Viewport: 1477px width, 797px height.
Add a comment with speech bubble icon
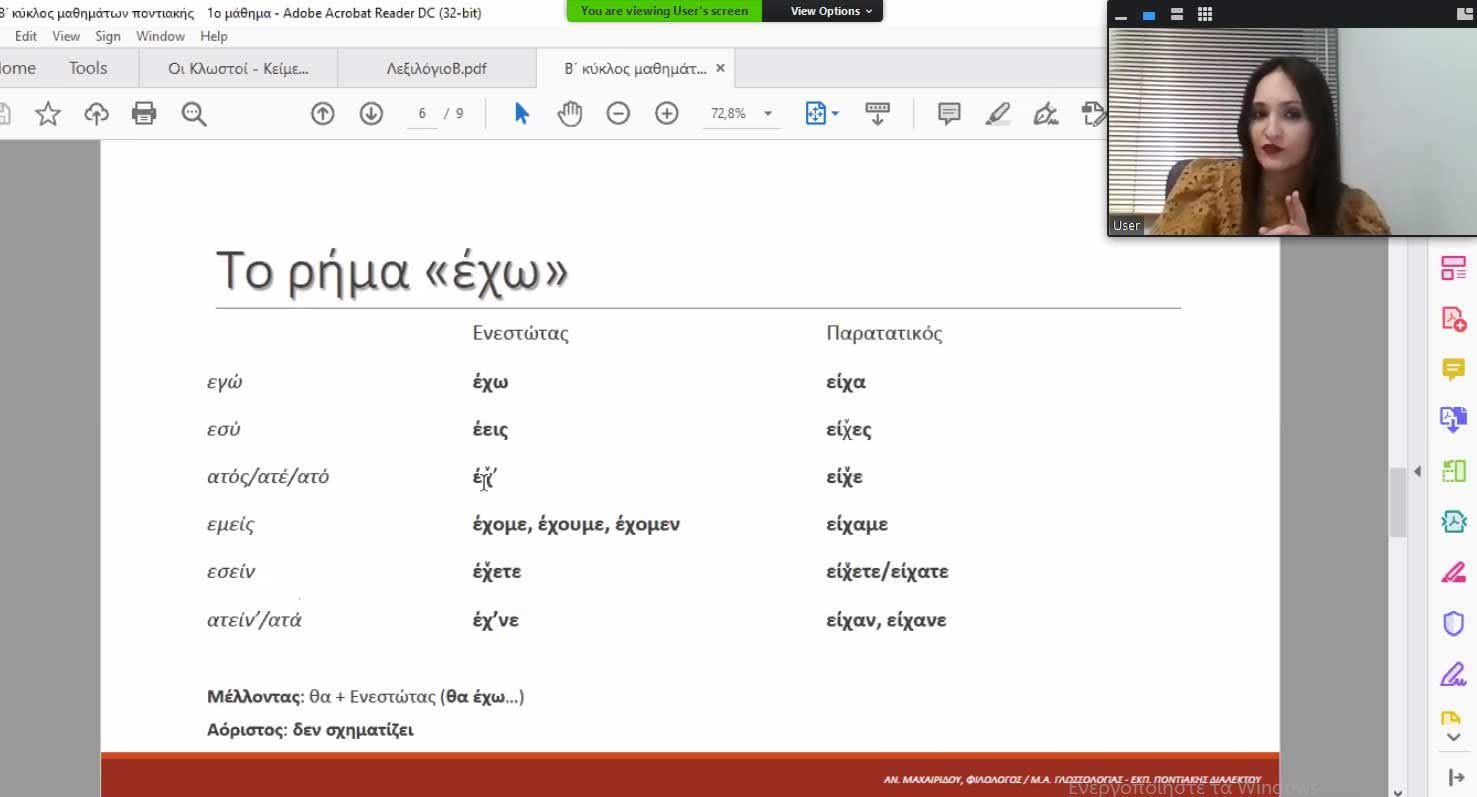(x=949, y=114)
